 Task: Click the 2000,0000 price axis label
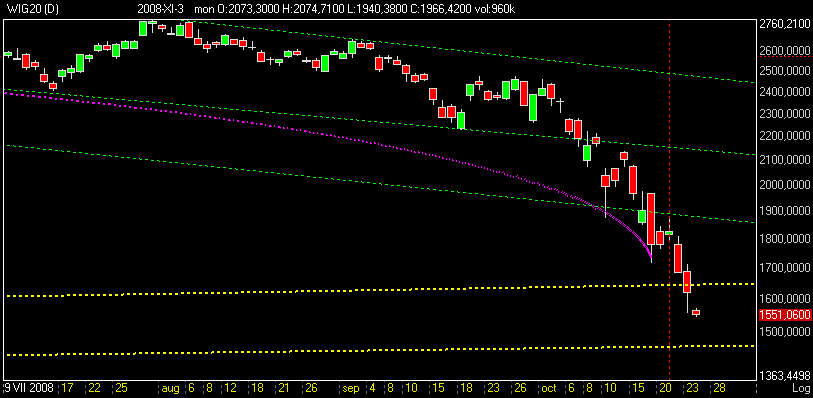click(x=784, y=185)
